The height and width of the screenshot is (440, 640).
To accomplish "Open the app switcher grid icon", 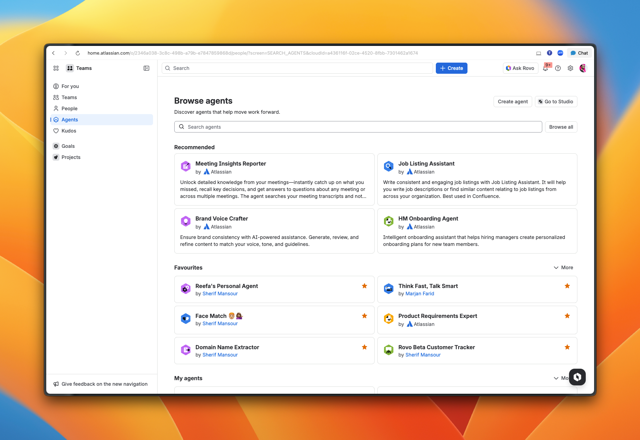I will pyautogui.click(x=56, y=68).
